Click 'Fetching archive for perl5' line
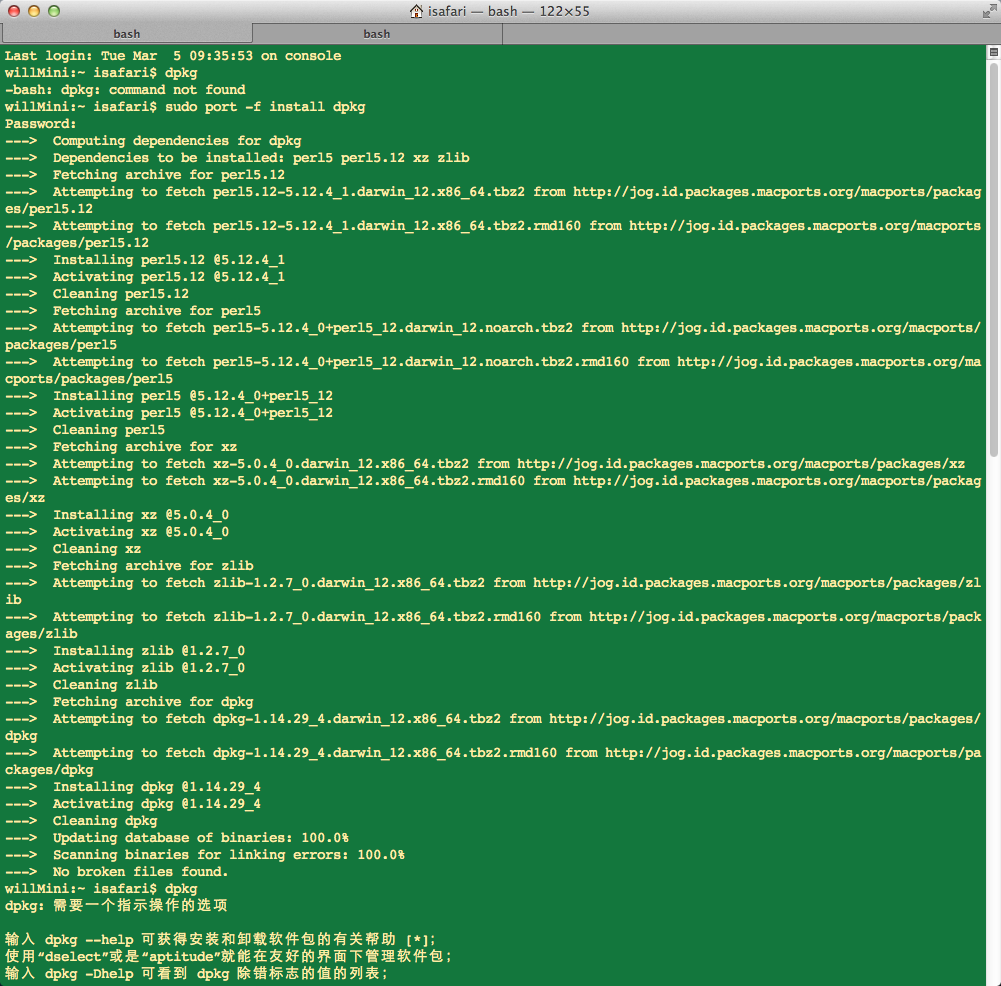Viewport: 1001px width, 986px height. click(133, 311)
